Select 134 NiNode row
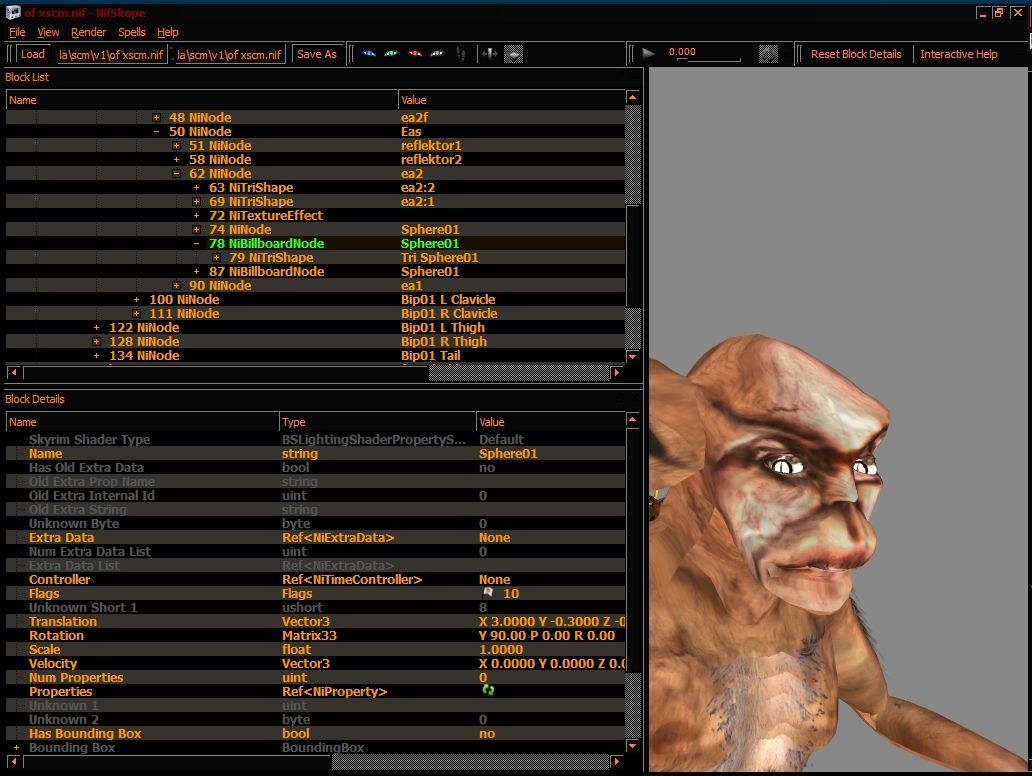Viewport: 1032px width, 776px height. click(x=315, y=355)
